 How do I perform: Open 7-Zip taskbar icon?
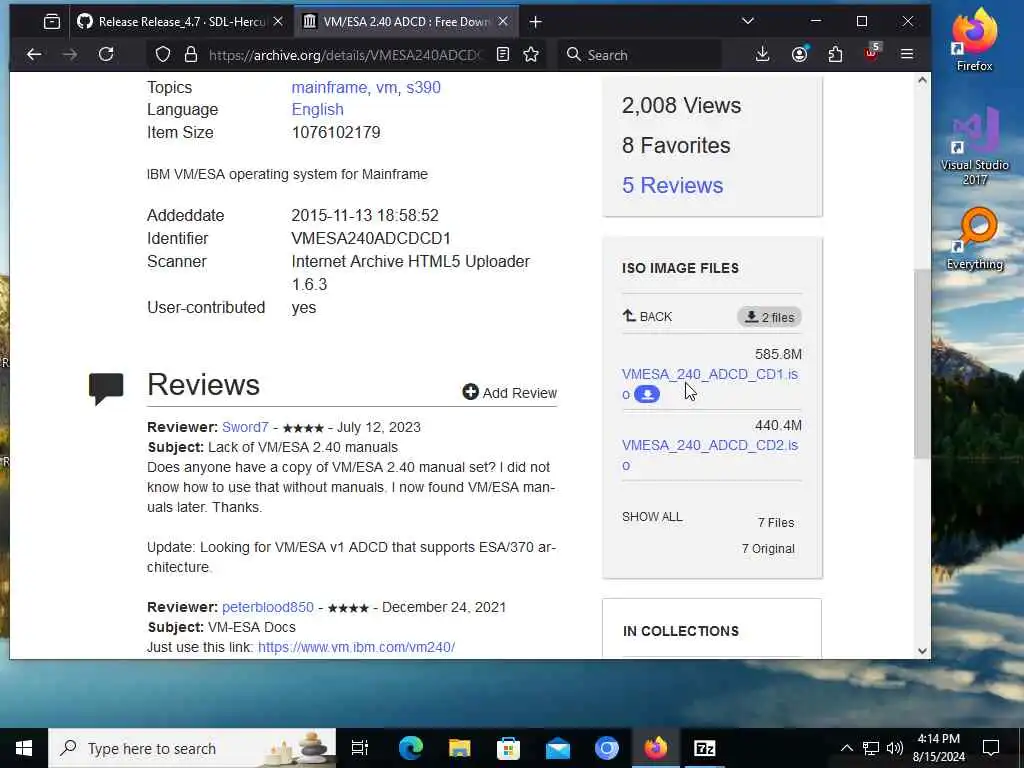pyautogui.click(x=705, y=748)
